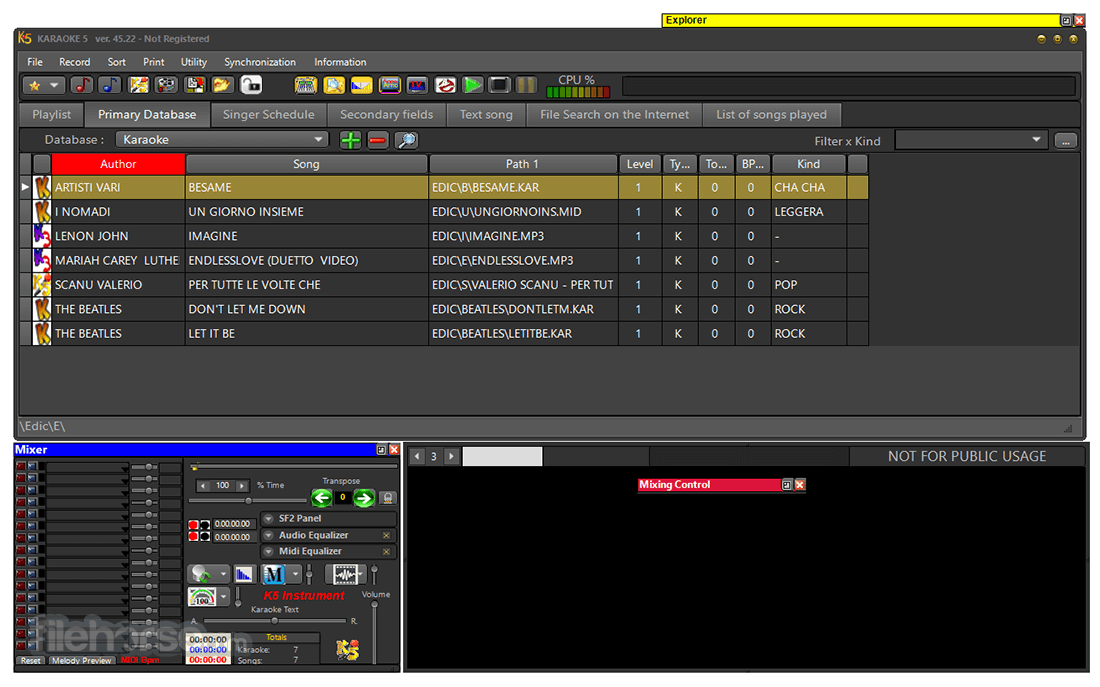Toggle the first red record indicator in Mixer
Screen dimensions: 1100x687
point(193,525)
